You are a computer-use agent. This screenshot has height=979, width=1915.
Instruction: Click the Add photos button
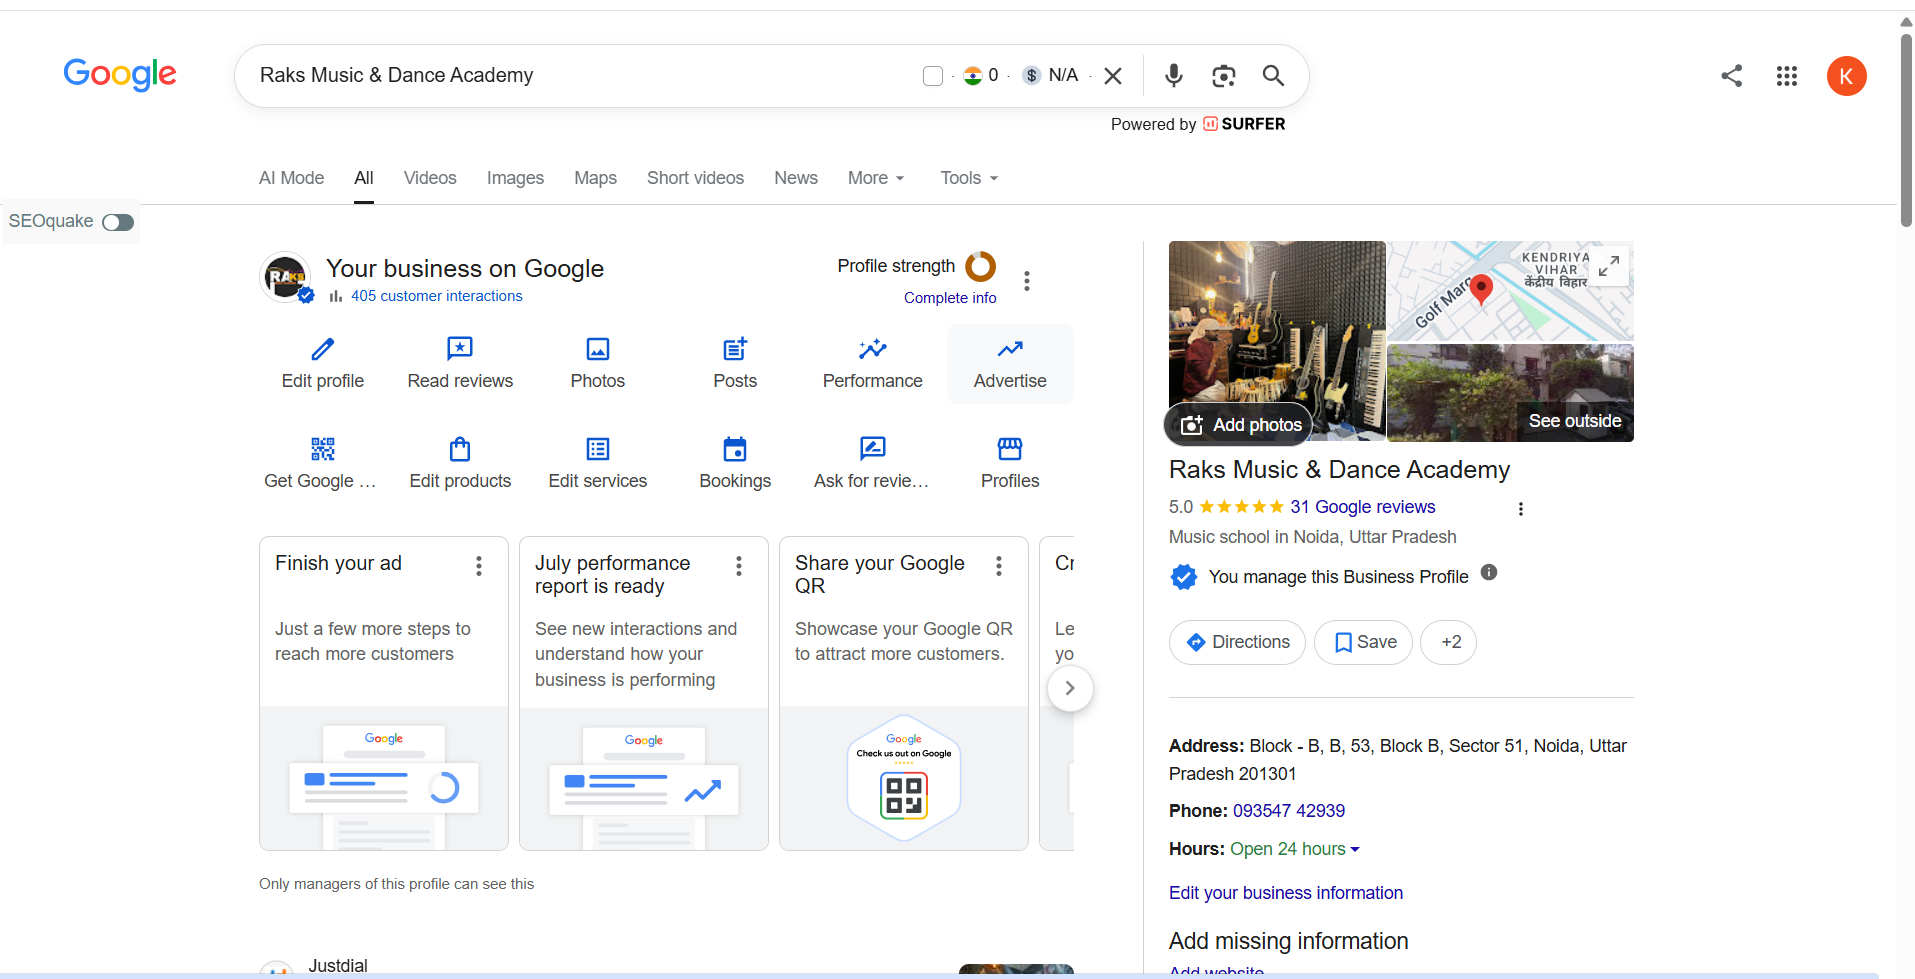pos(1239,425)
